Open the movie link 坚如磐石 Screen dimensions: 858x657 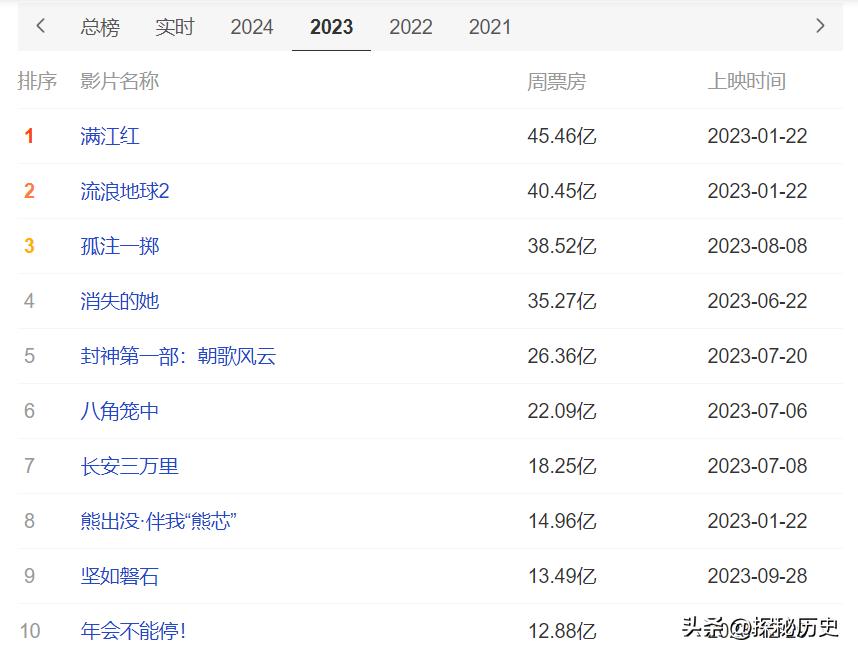[x=120, y=576]
